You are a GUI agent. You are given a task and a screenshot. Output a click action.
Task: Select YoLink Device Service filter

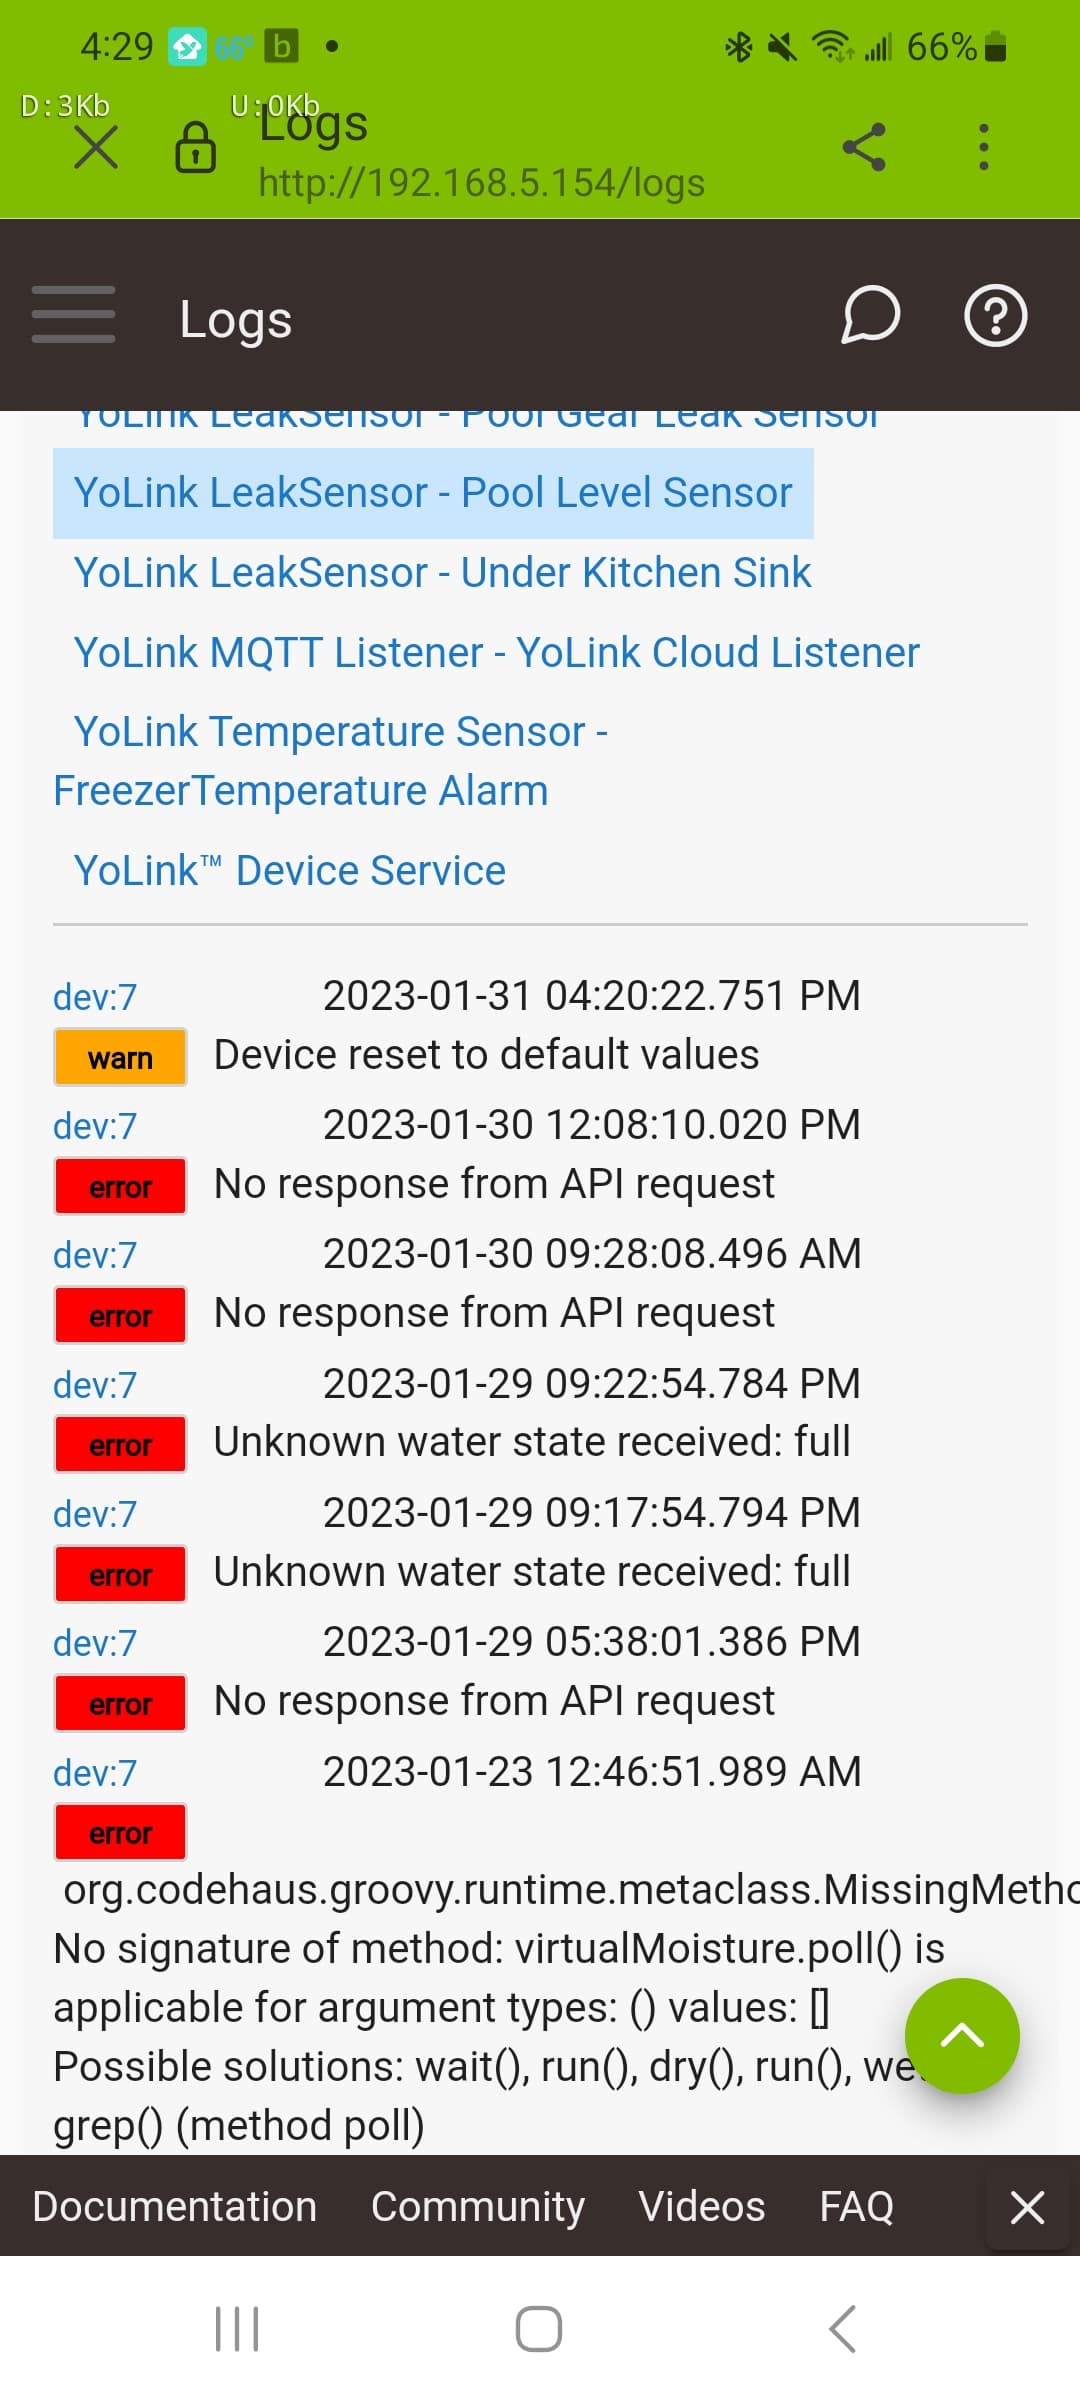[x=290, y=871]
